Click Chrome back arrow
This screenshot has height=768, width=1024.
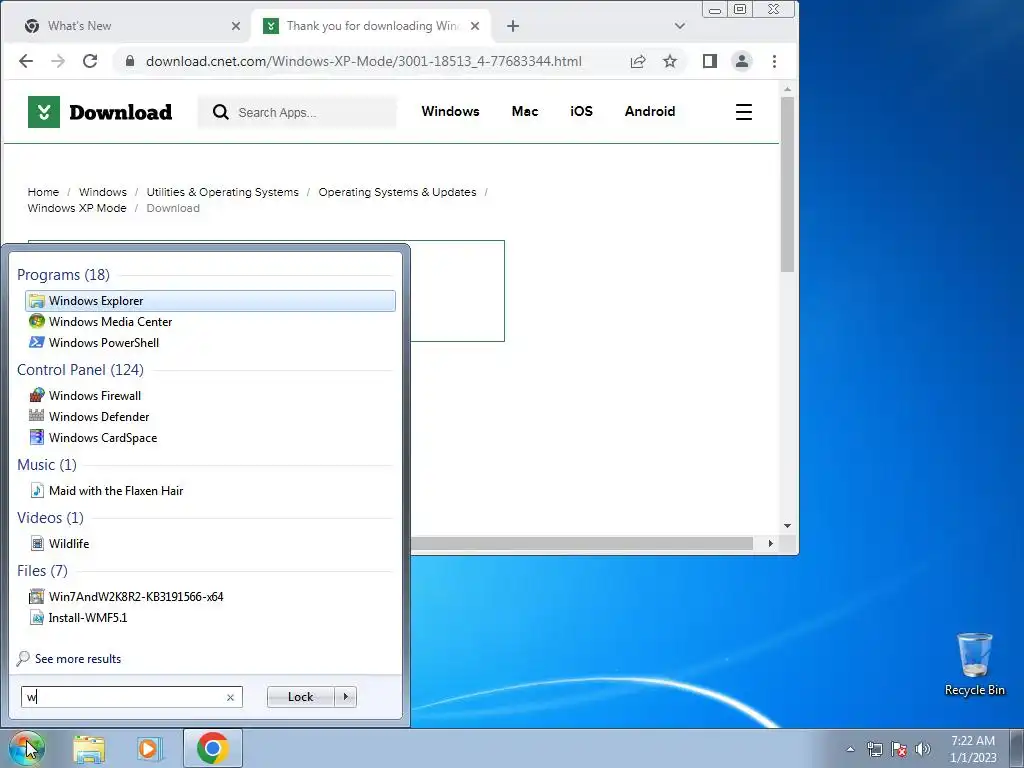click(x=25, y=61)
